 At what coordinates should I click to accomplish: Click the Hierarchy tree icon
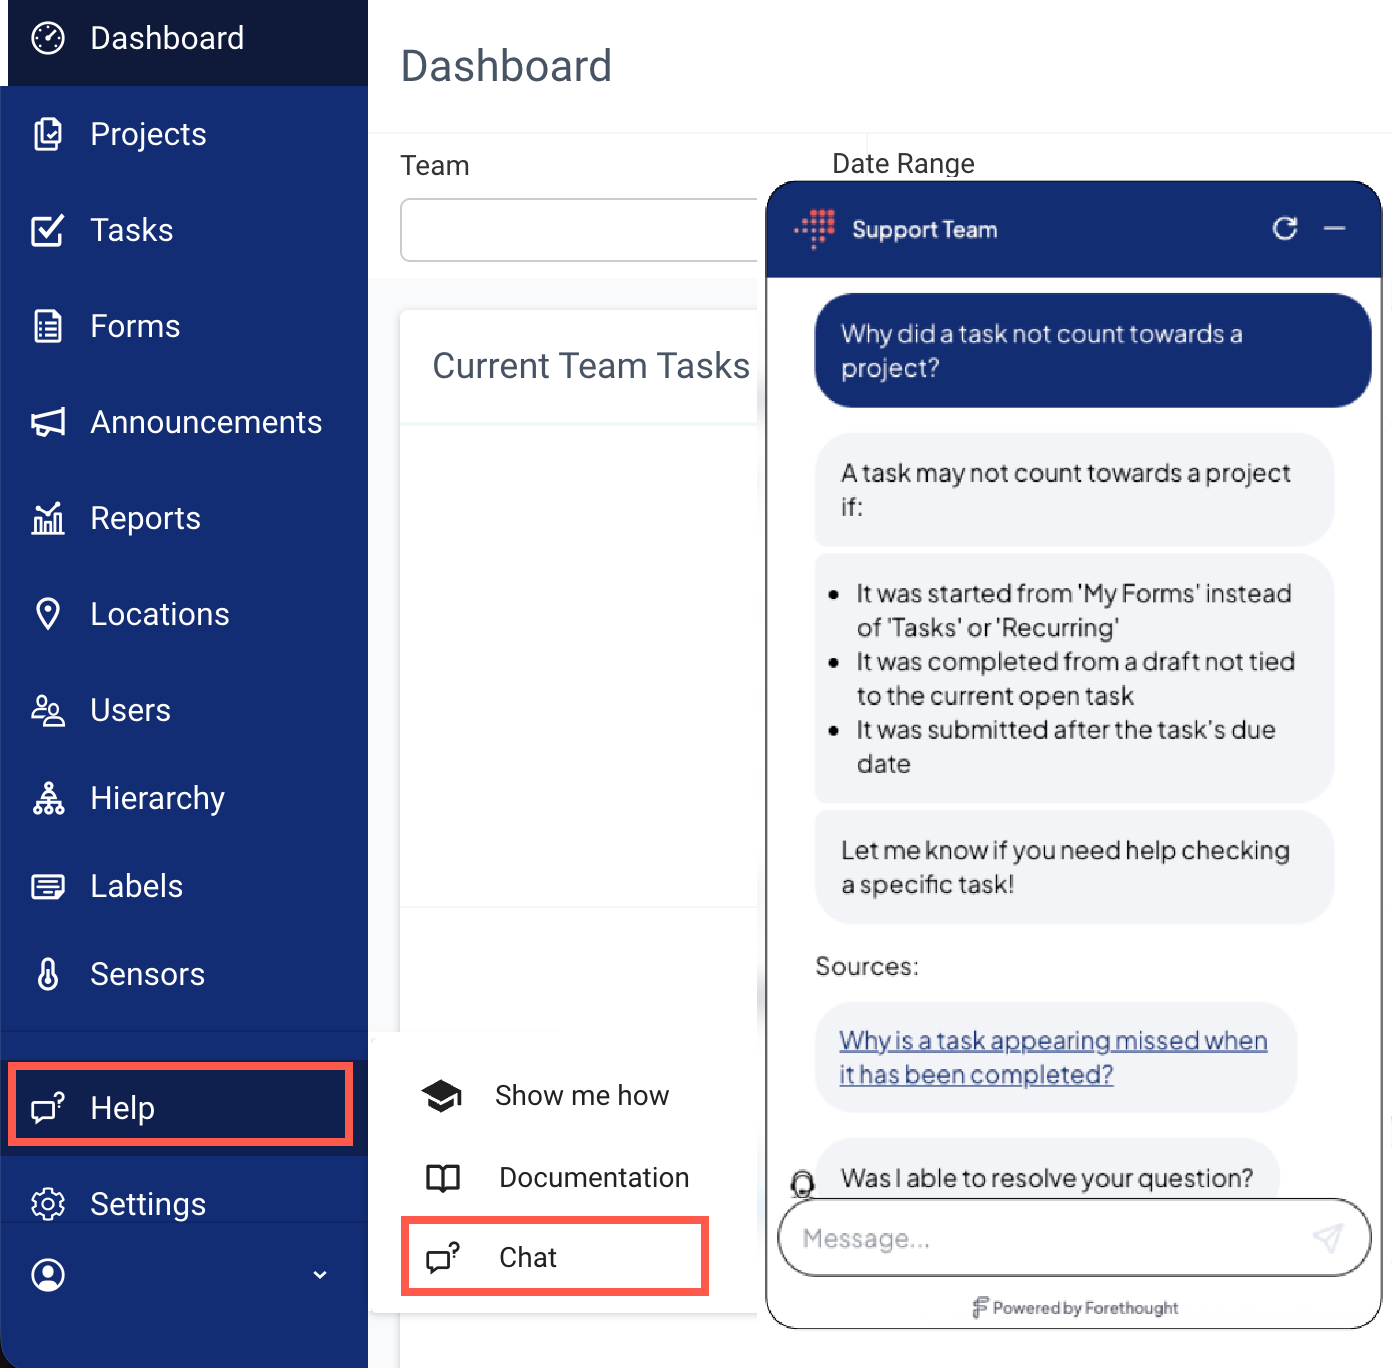(48, 798)
